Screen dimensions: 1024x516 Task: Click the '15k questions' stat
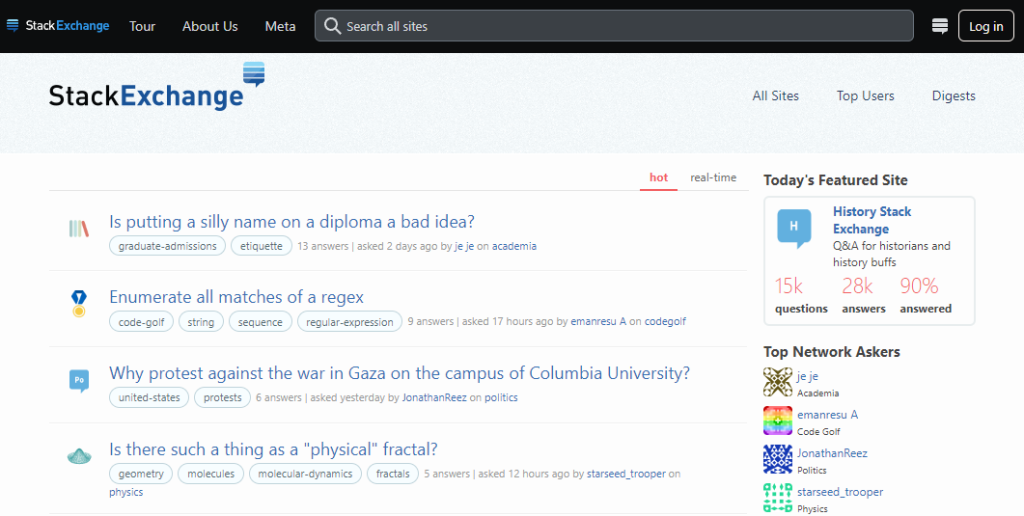(801, 295)
